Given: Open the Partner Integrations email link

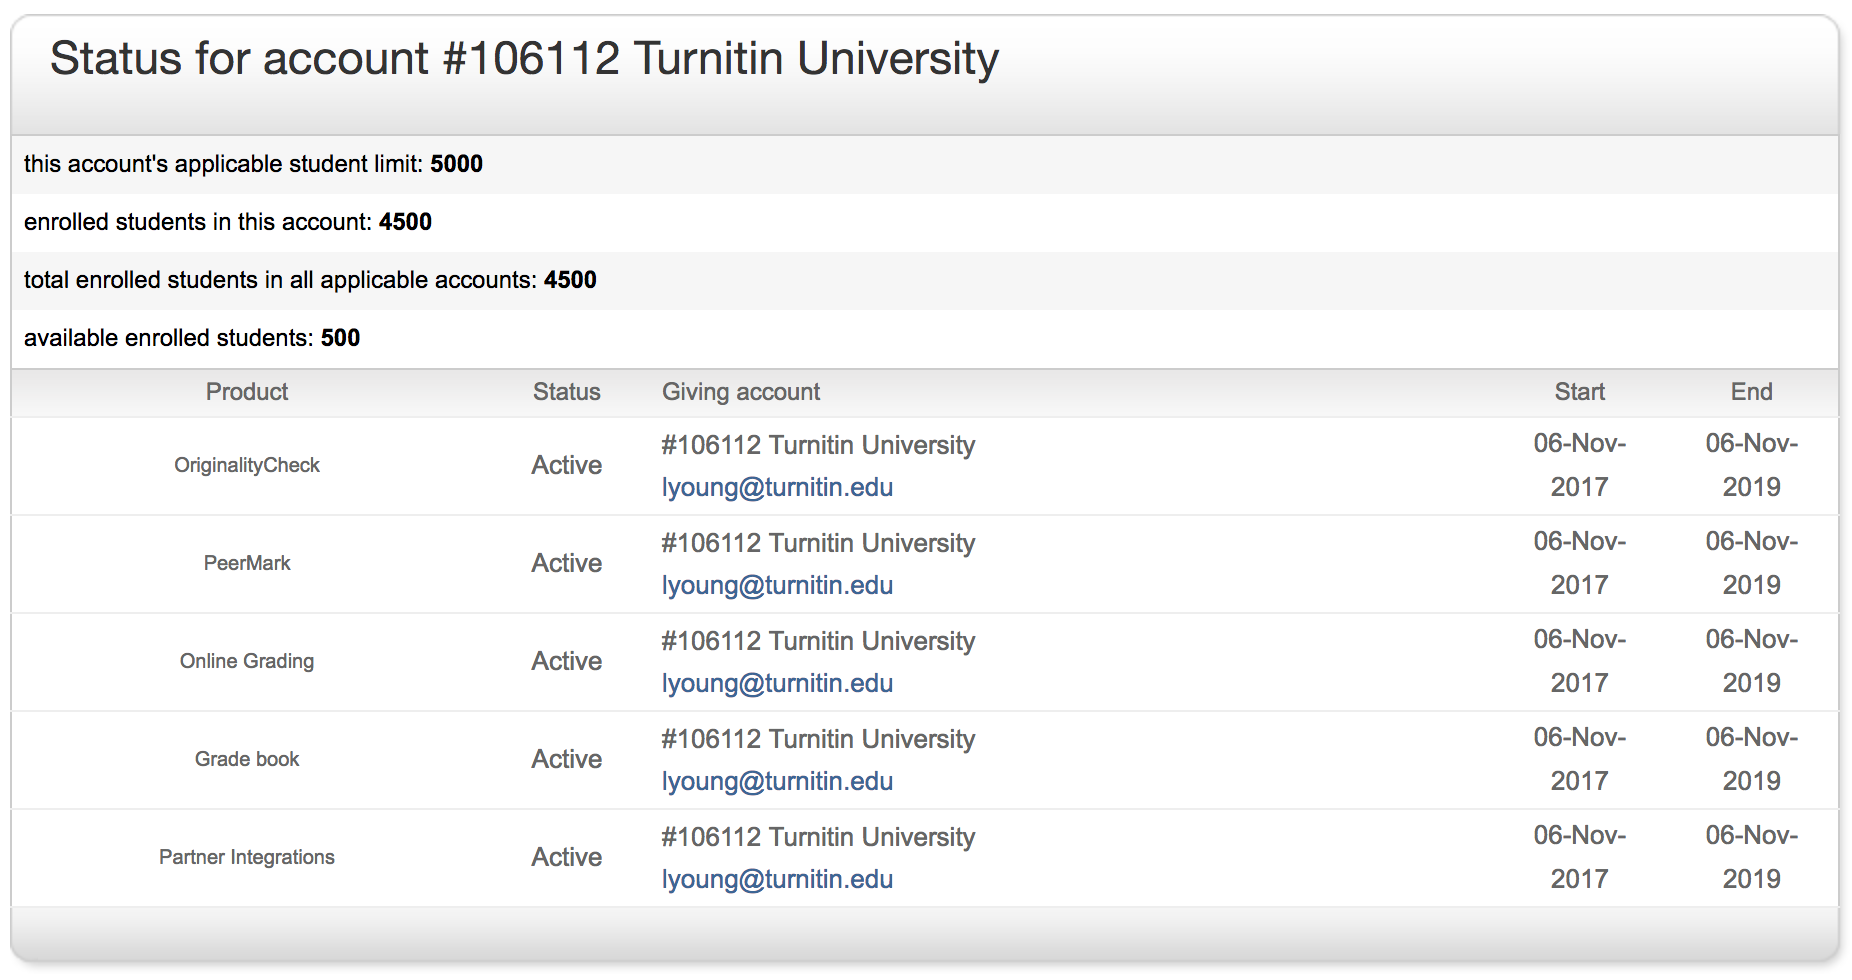Looking at the screenshot, I should pyautogui.click(x=777, y=879).
